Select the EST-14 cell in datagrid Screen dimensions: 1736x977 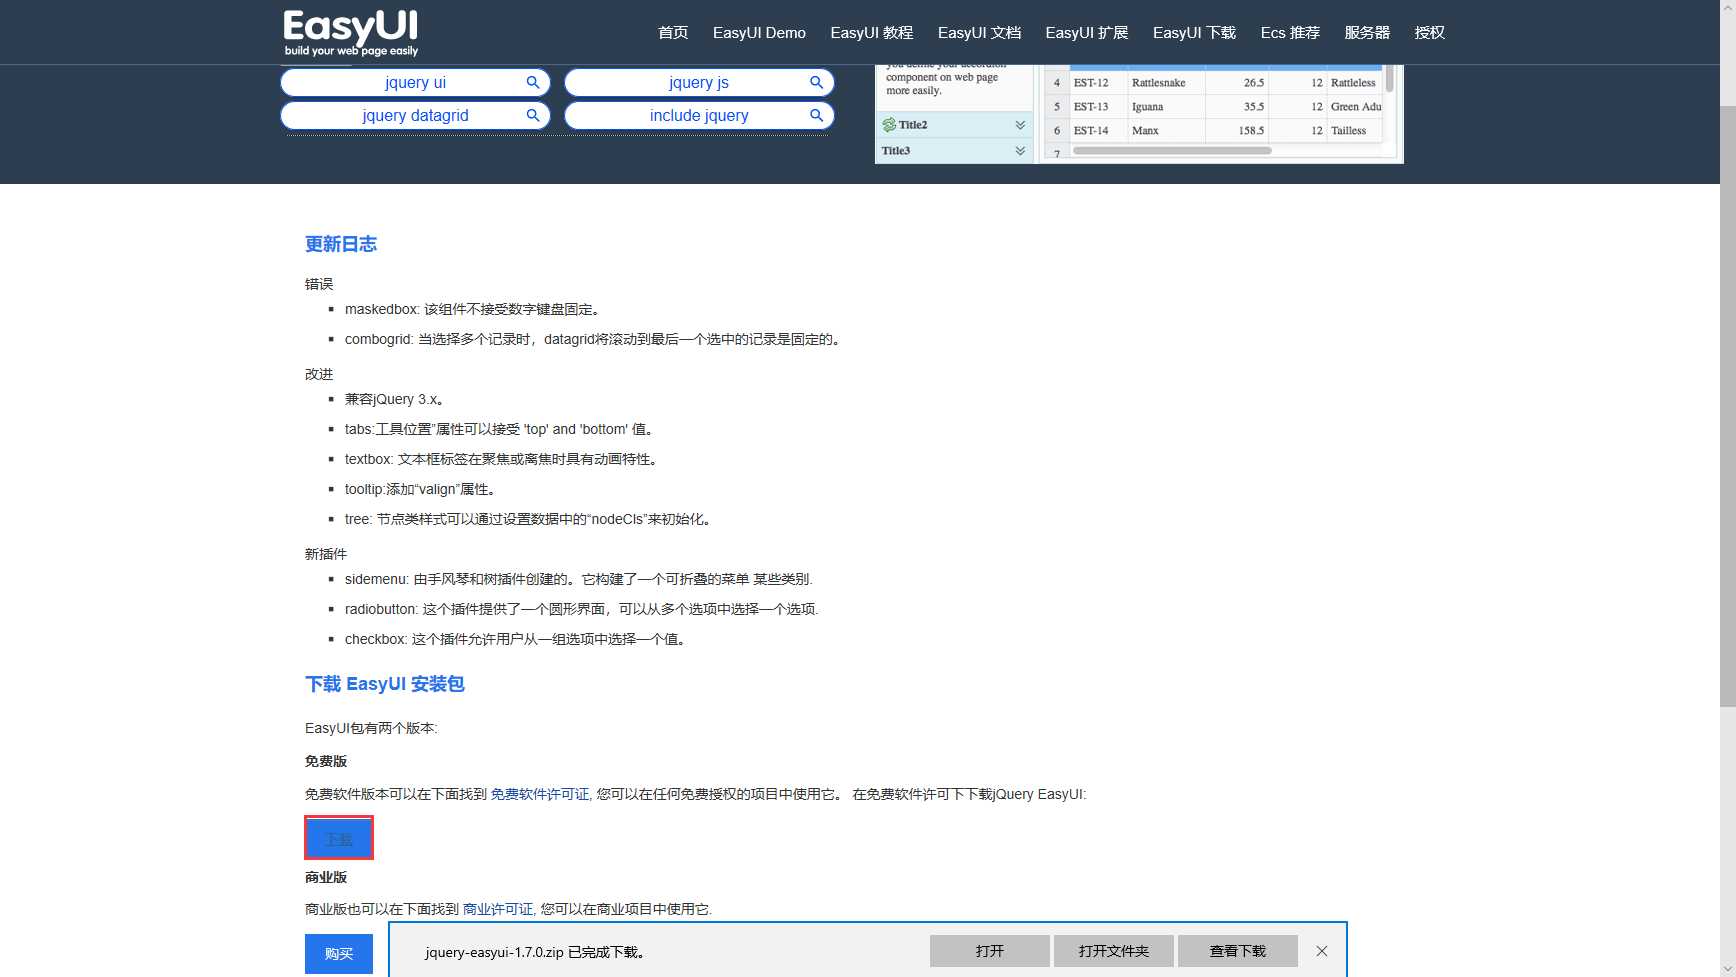point(1098,131)
